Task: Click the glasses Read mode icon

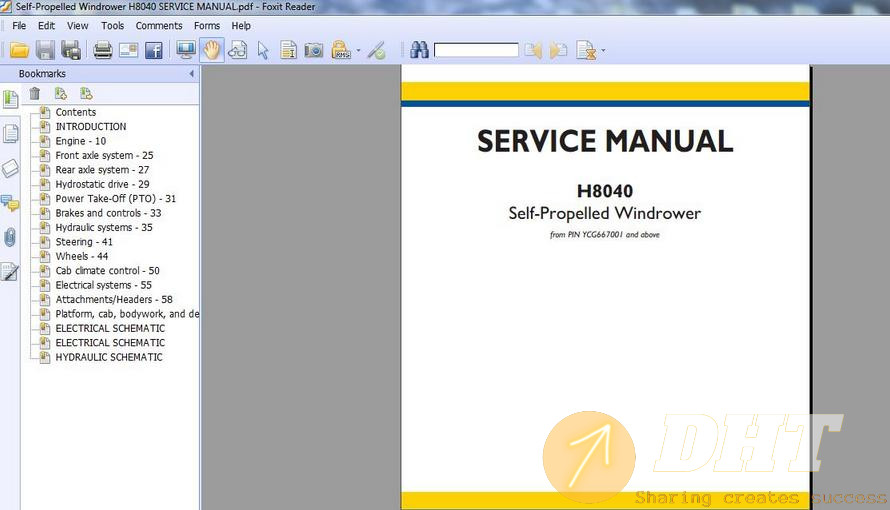Action: [x=237, y=50]
